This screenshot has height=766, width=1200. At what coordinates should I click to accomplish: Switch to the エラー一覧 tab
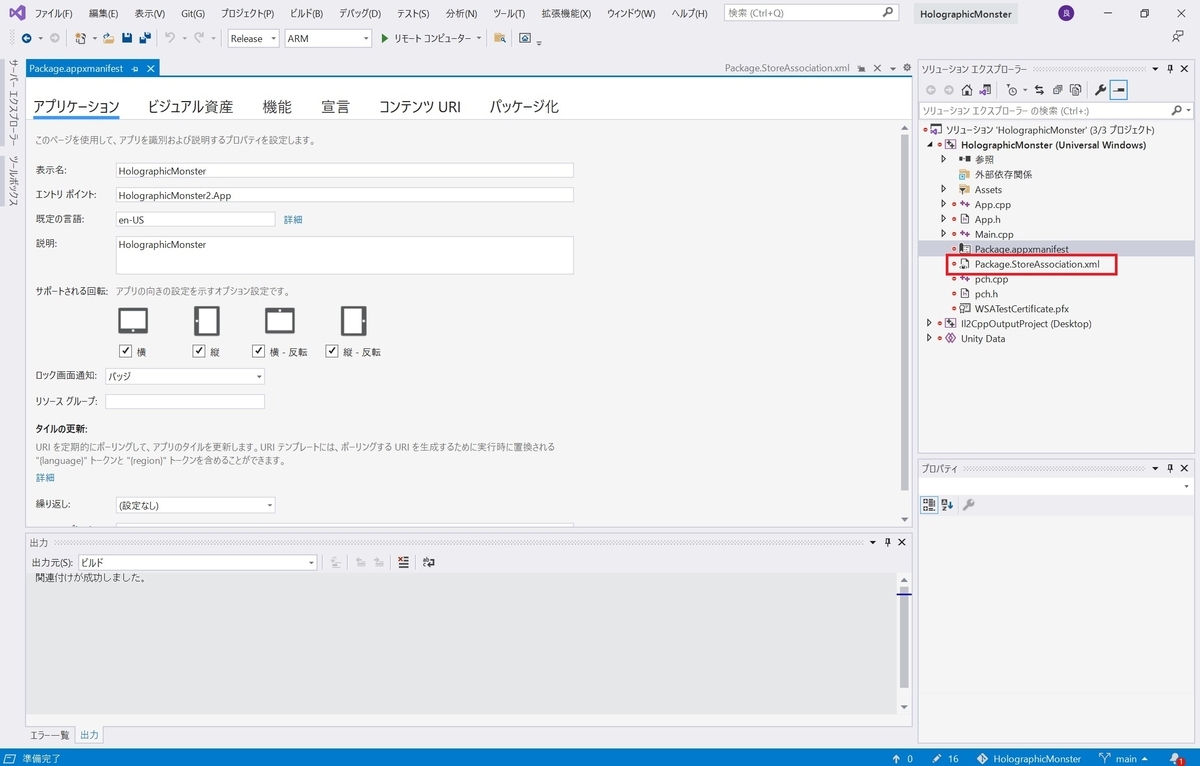49,735
